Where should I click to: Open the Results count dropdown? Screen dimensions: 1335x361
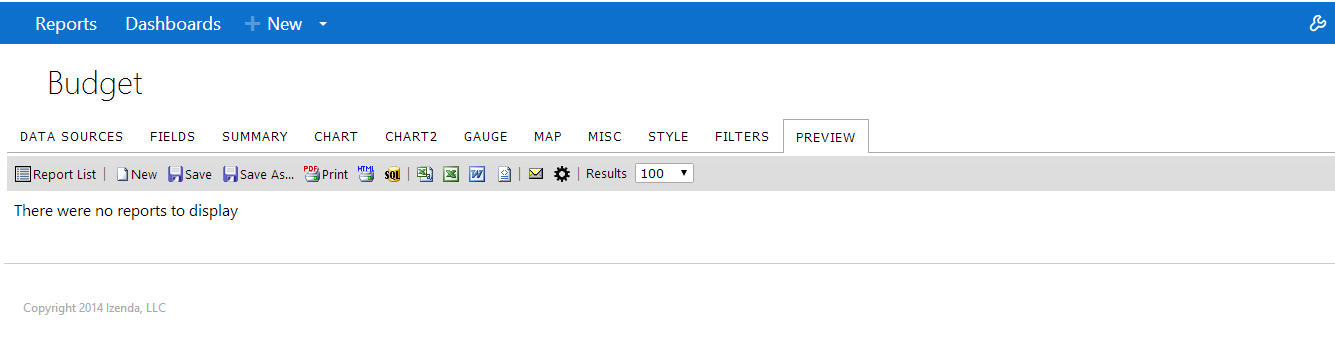(664, 173)
